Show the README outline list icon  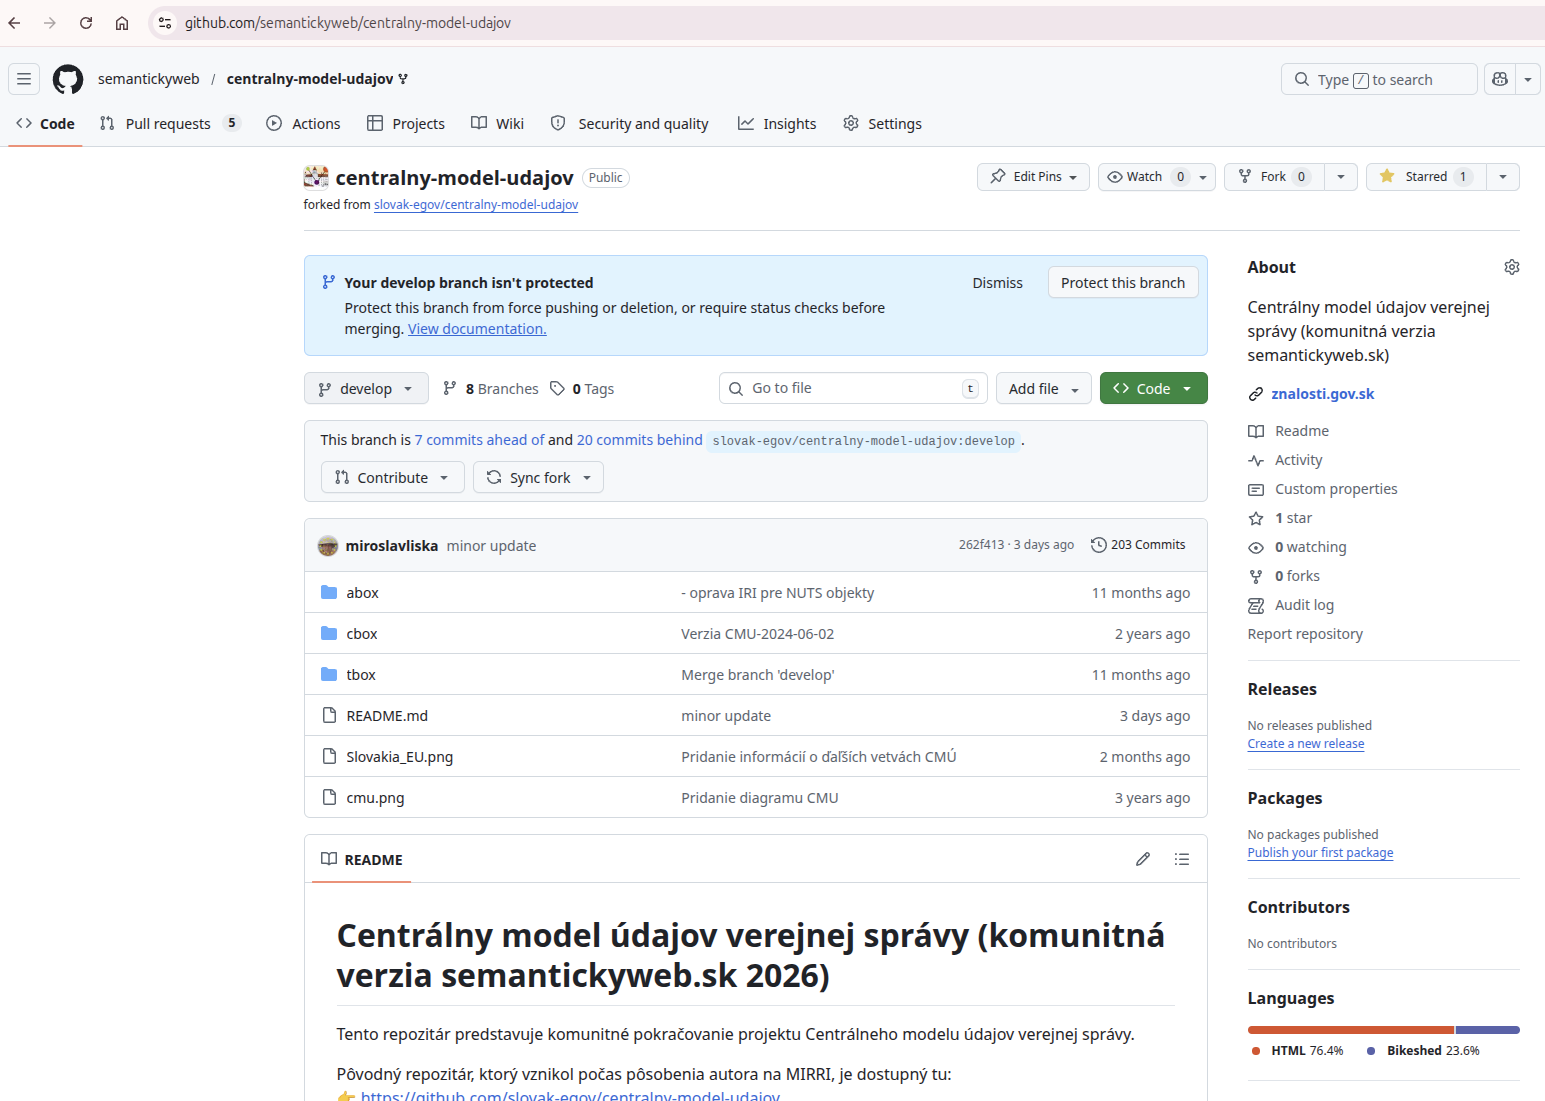point(1181,859)
